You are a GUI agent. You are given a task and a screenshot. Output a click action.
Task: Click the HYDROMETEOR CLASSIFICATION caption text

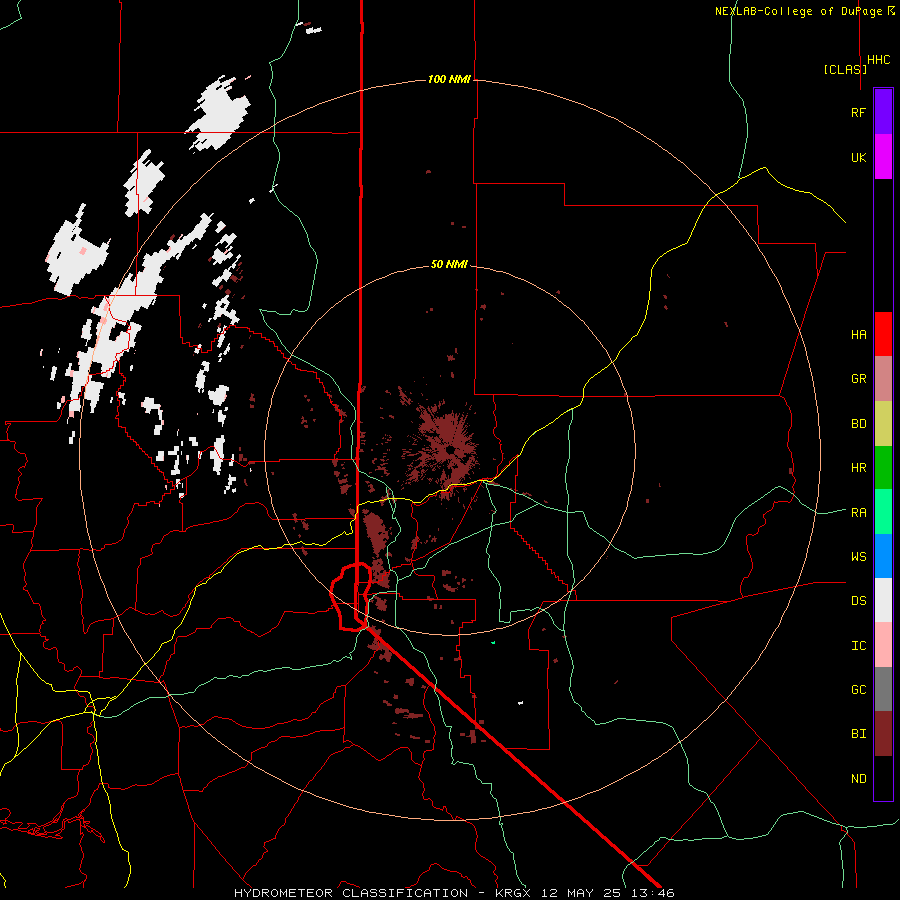[351, 893]
